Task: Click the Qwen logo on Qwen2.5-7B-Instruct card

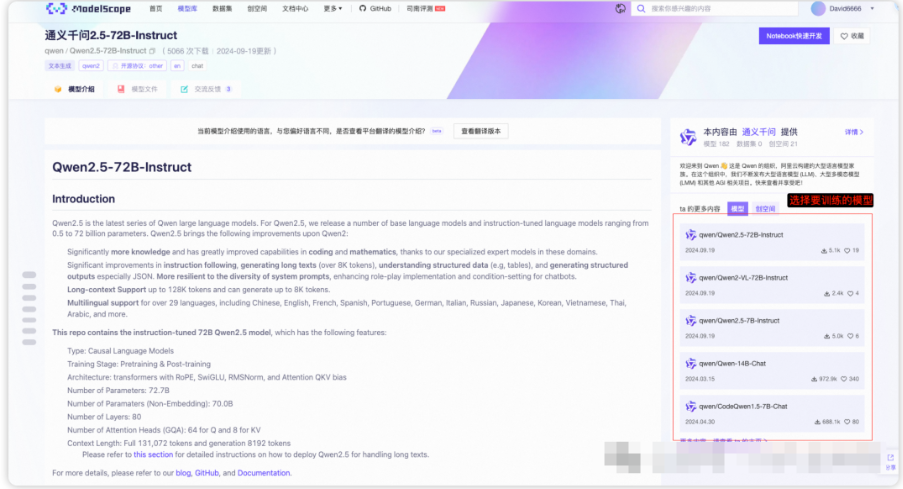Action: [690, 321]
